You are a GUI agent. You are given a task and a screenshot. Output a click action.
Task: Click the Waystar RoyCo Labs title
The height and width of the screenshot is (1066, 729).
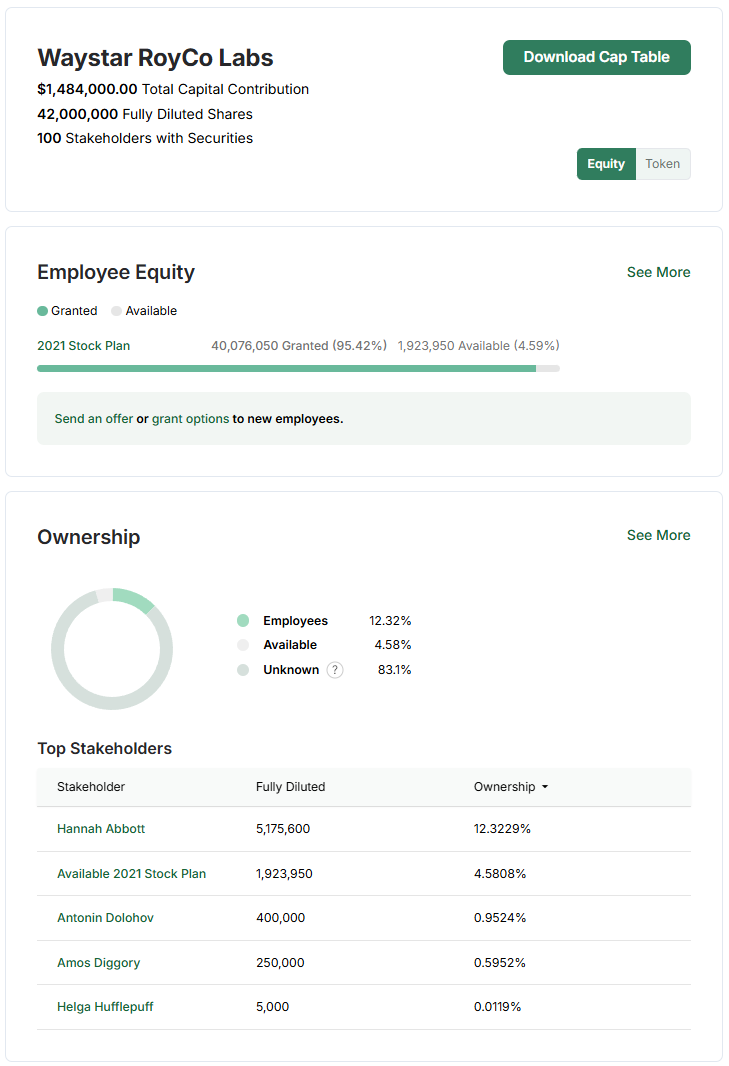155,58
